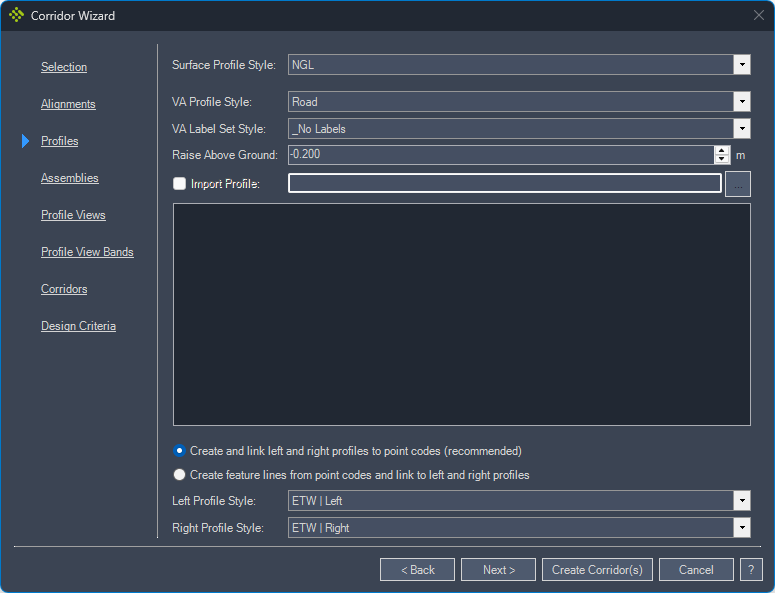Open the Corridors step
This screenshot has height=593, width=775.
tap(64, 289)
